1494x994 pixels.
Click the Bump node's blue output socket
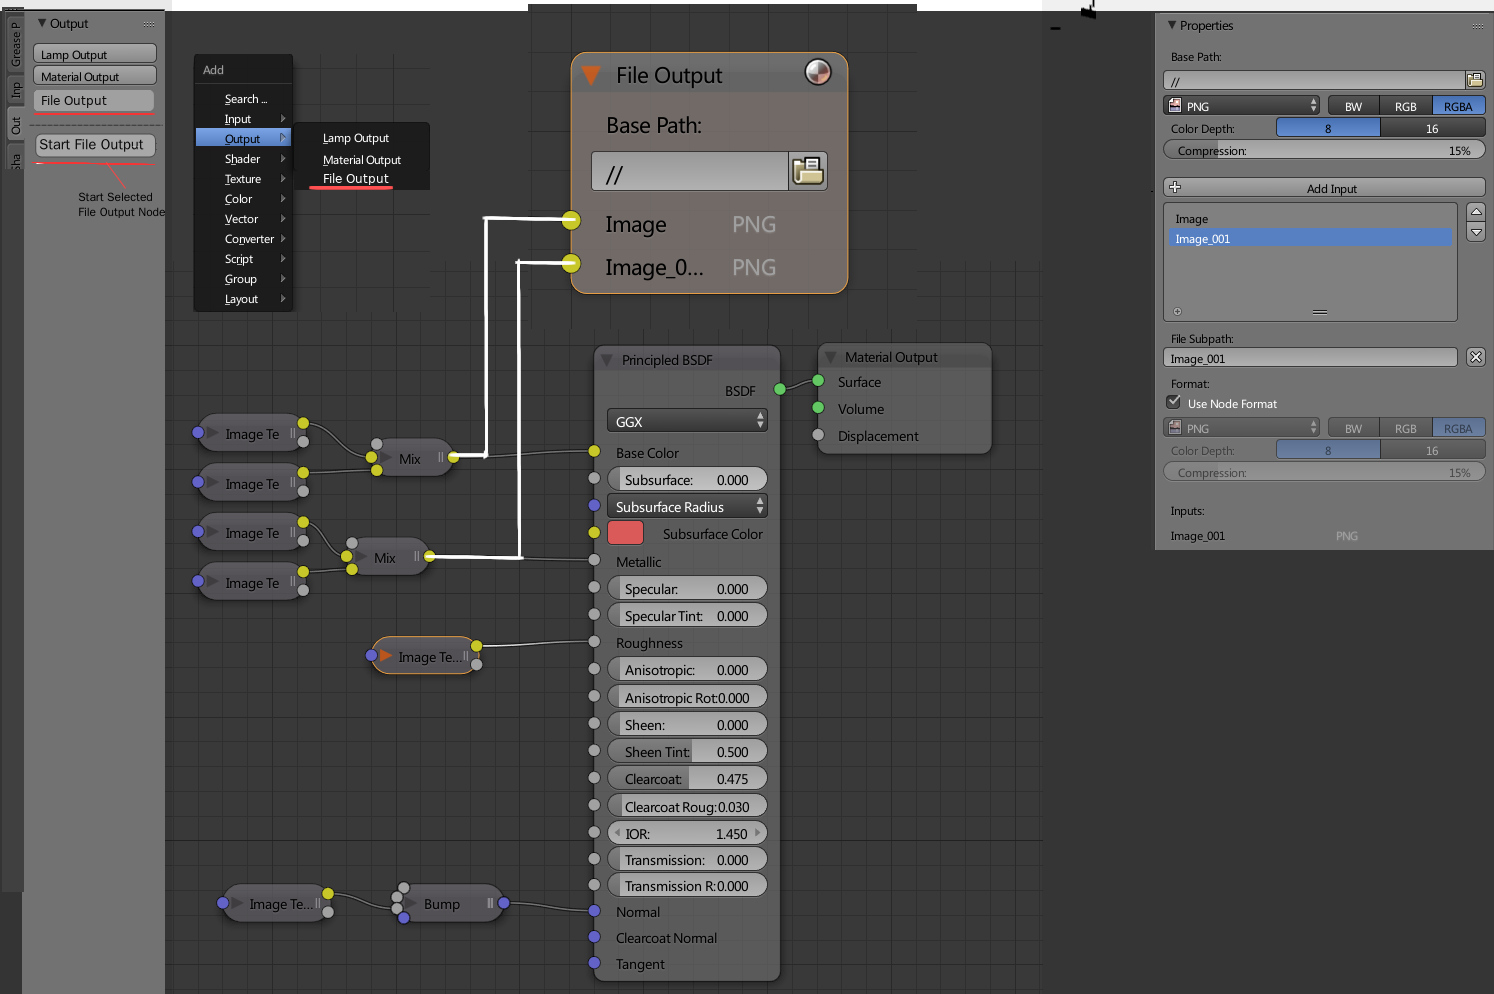pos(504,903)
